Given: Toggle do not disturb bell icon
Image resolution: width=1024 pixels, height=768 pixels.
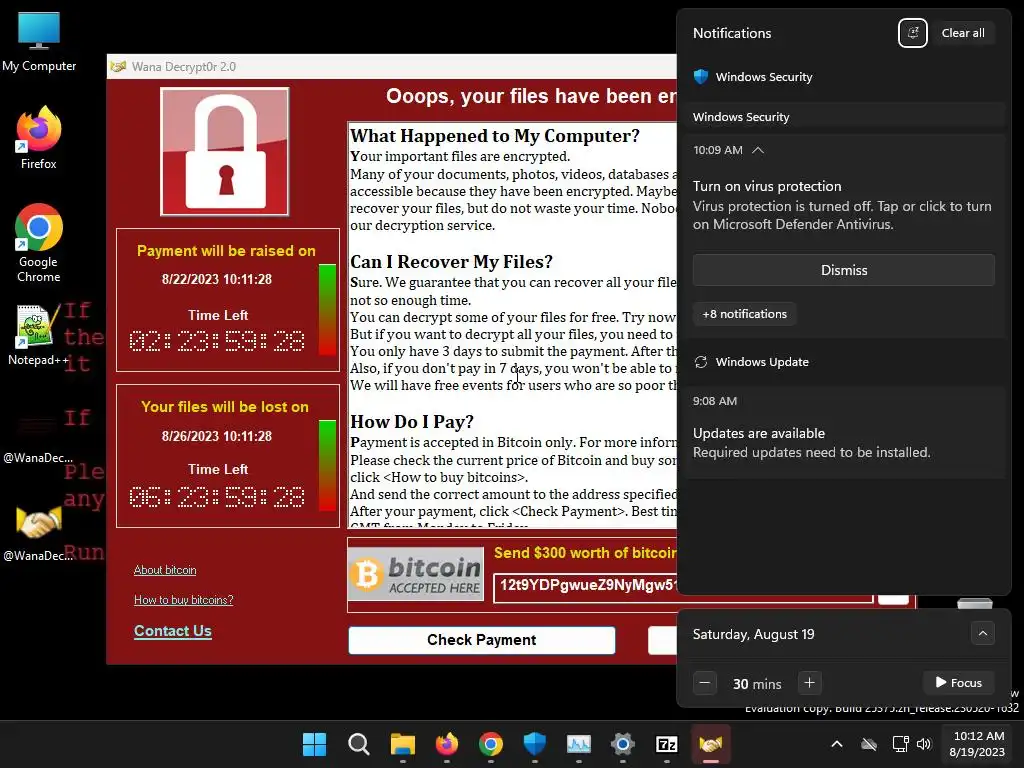Looking at the screenshot, I should click(x=912, y=33).
